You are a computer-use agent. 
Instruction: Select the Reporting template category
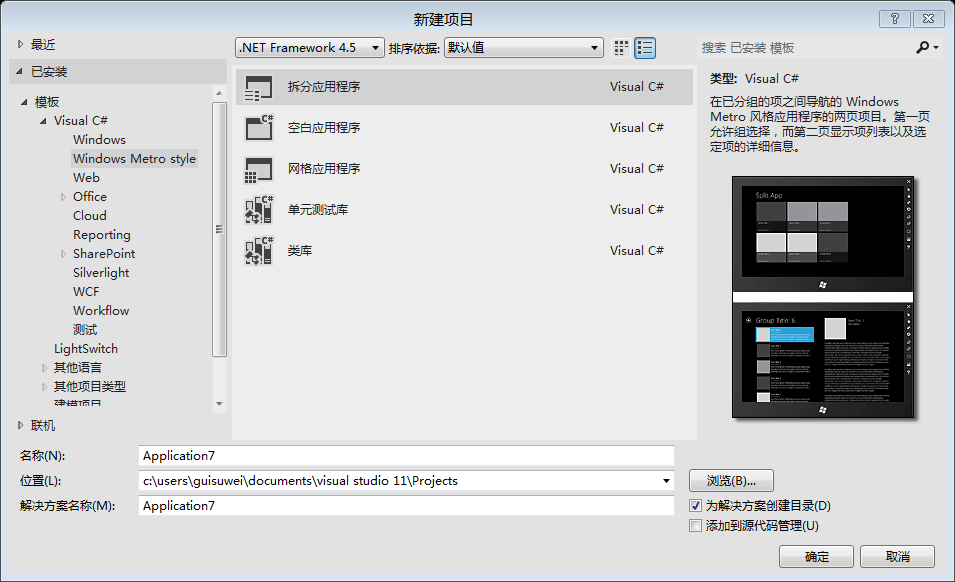(102, 235)
